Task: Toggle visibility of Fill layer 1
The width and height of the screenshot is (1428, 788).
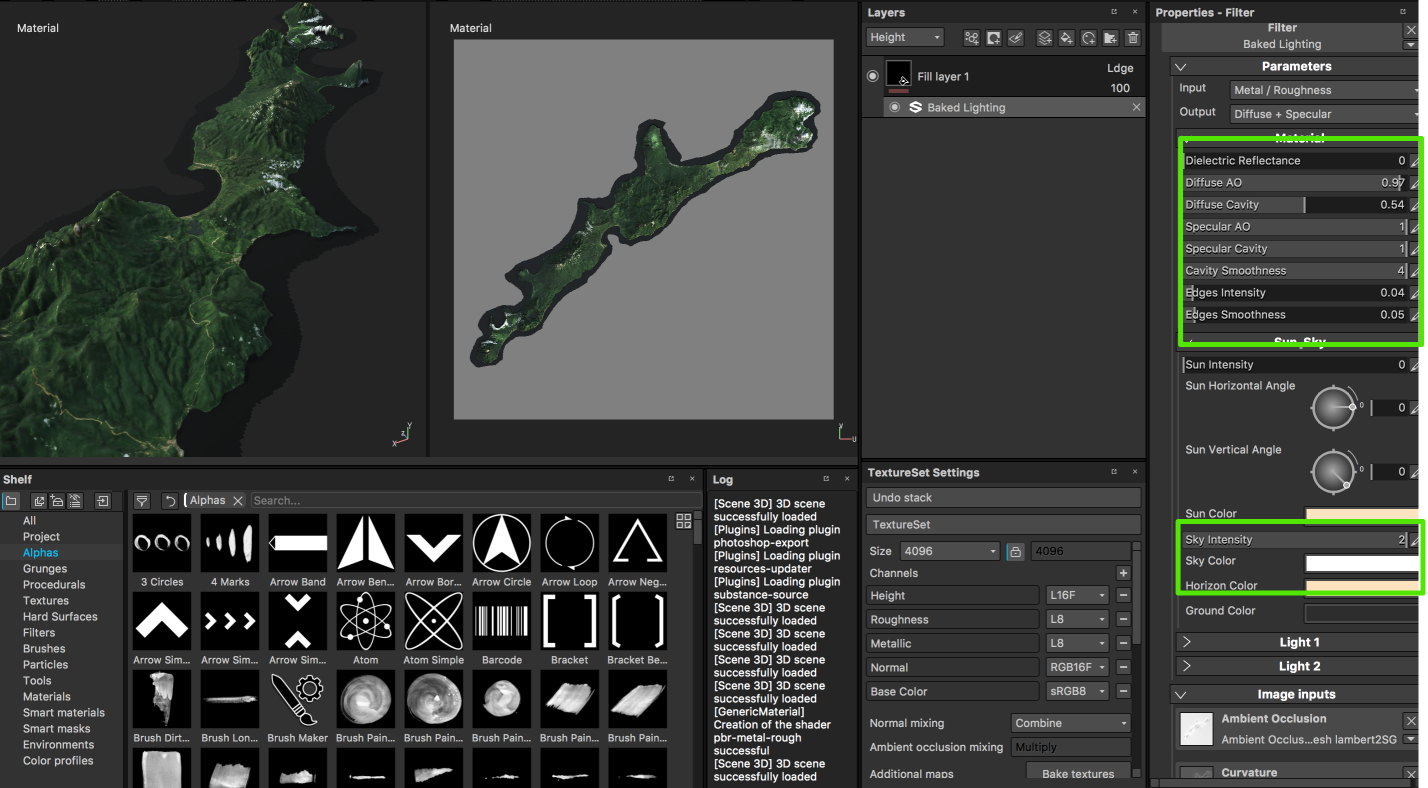Action: (x=873, y=76)
